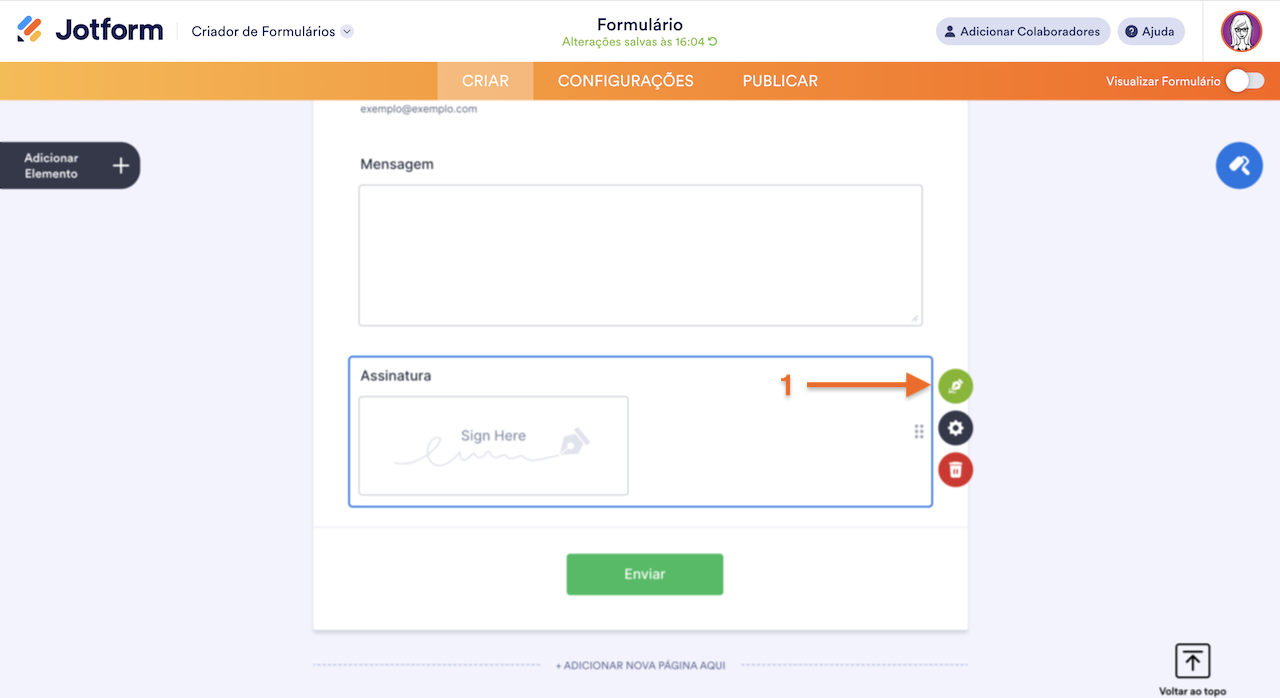Click the Voltar ao topo arrow icon

(1192, 660)
